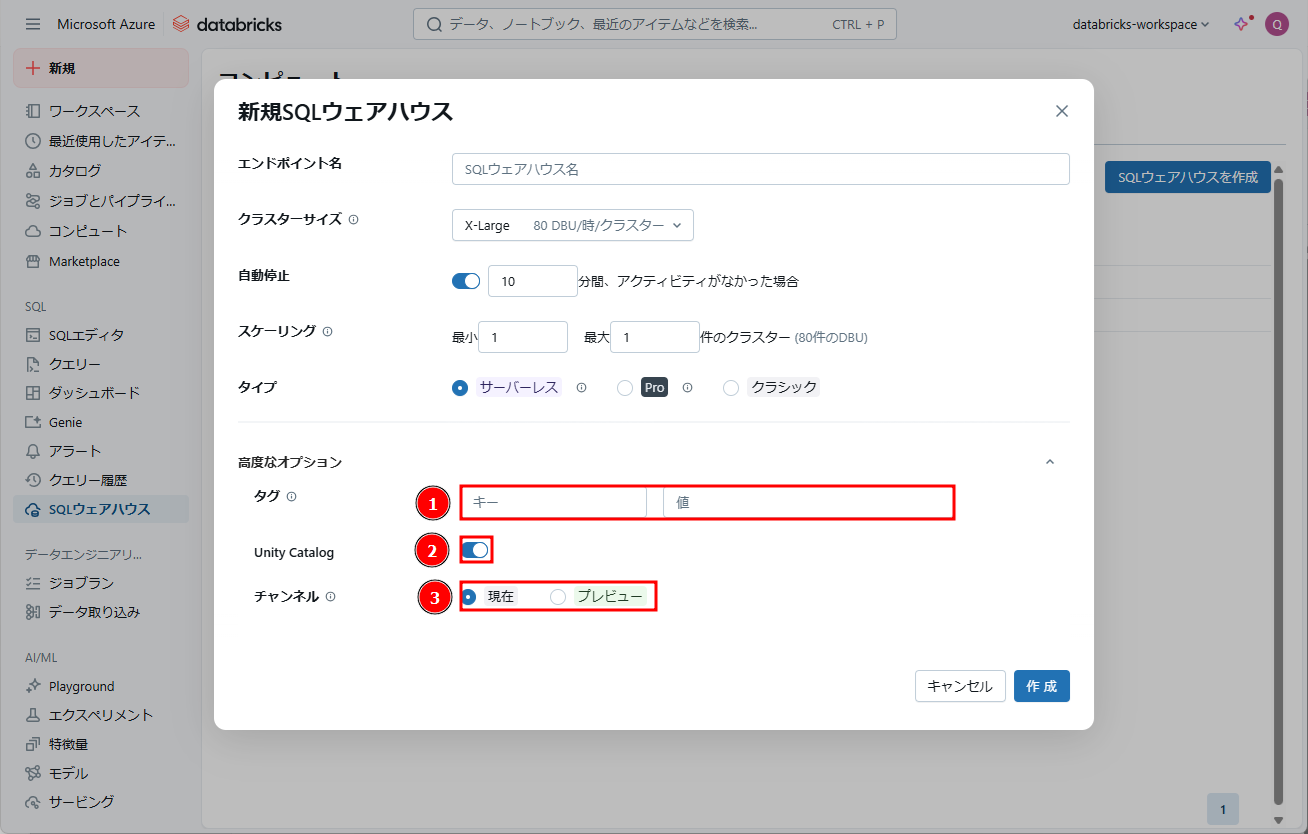Open the databricks-workspace switcher dropdown
The width and height of the screenshot is (1308, 834).
pos(1140,24)
